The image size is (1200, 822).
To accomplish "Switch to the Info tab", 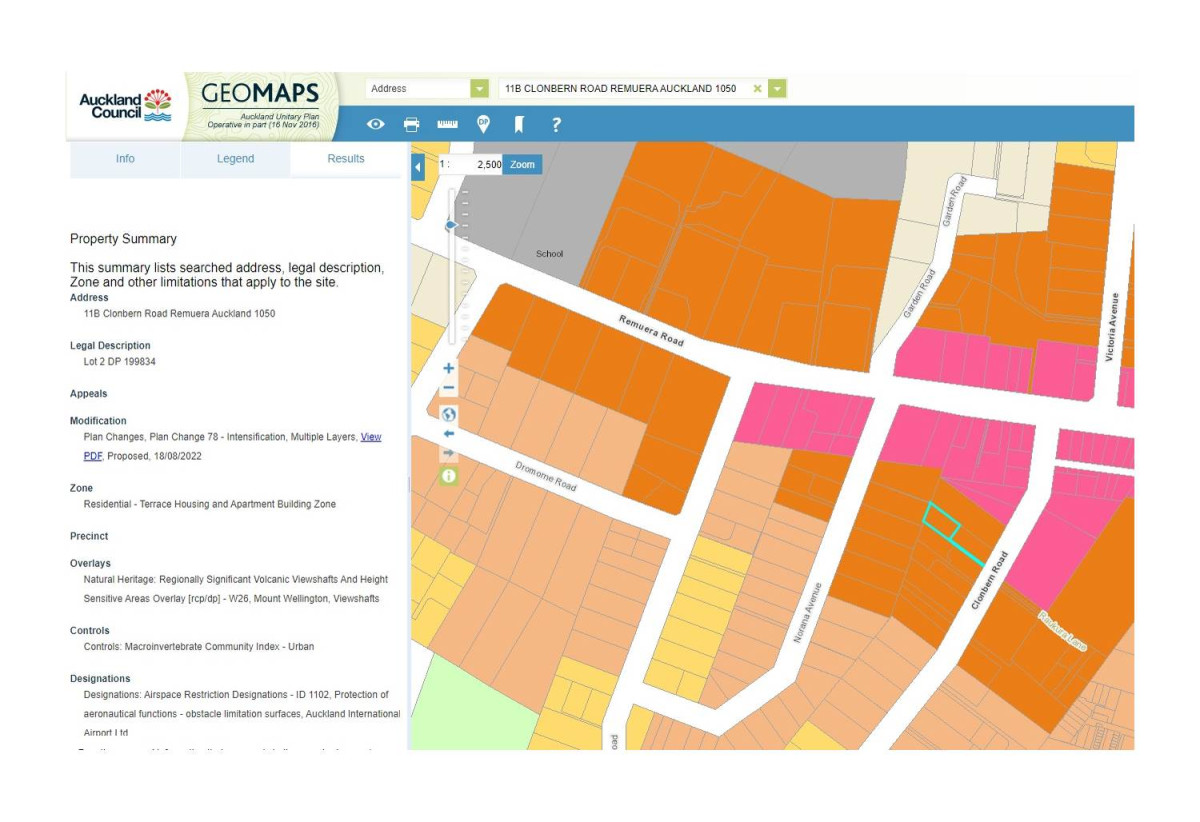I will coord(125,159).
